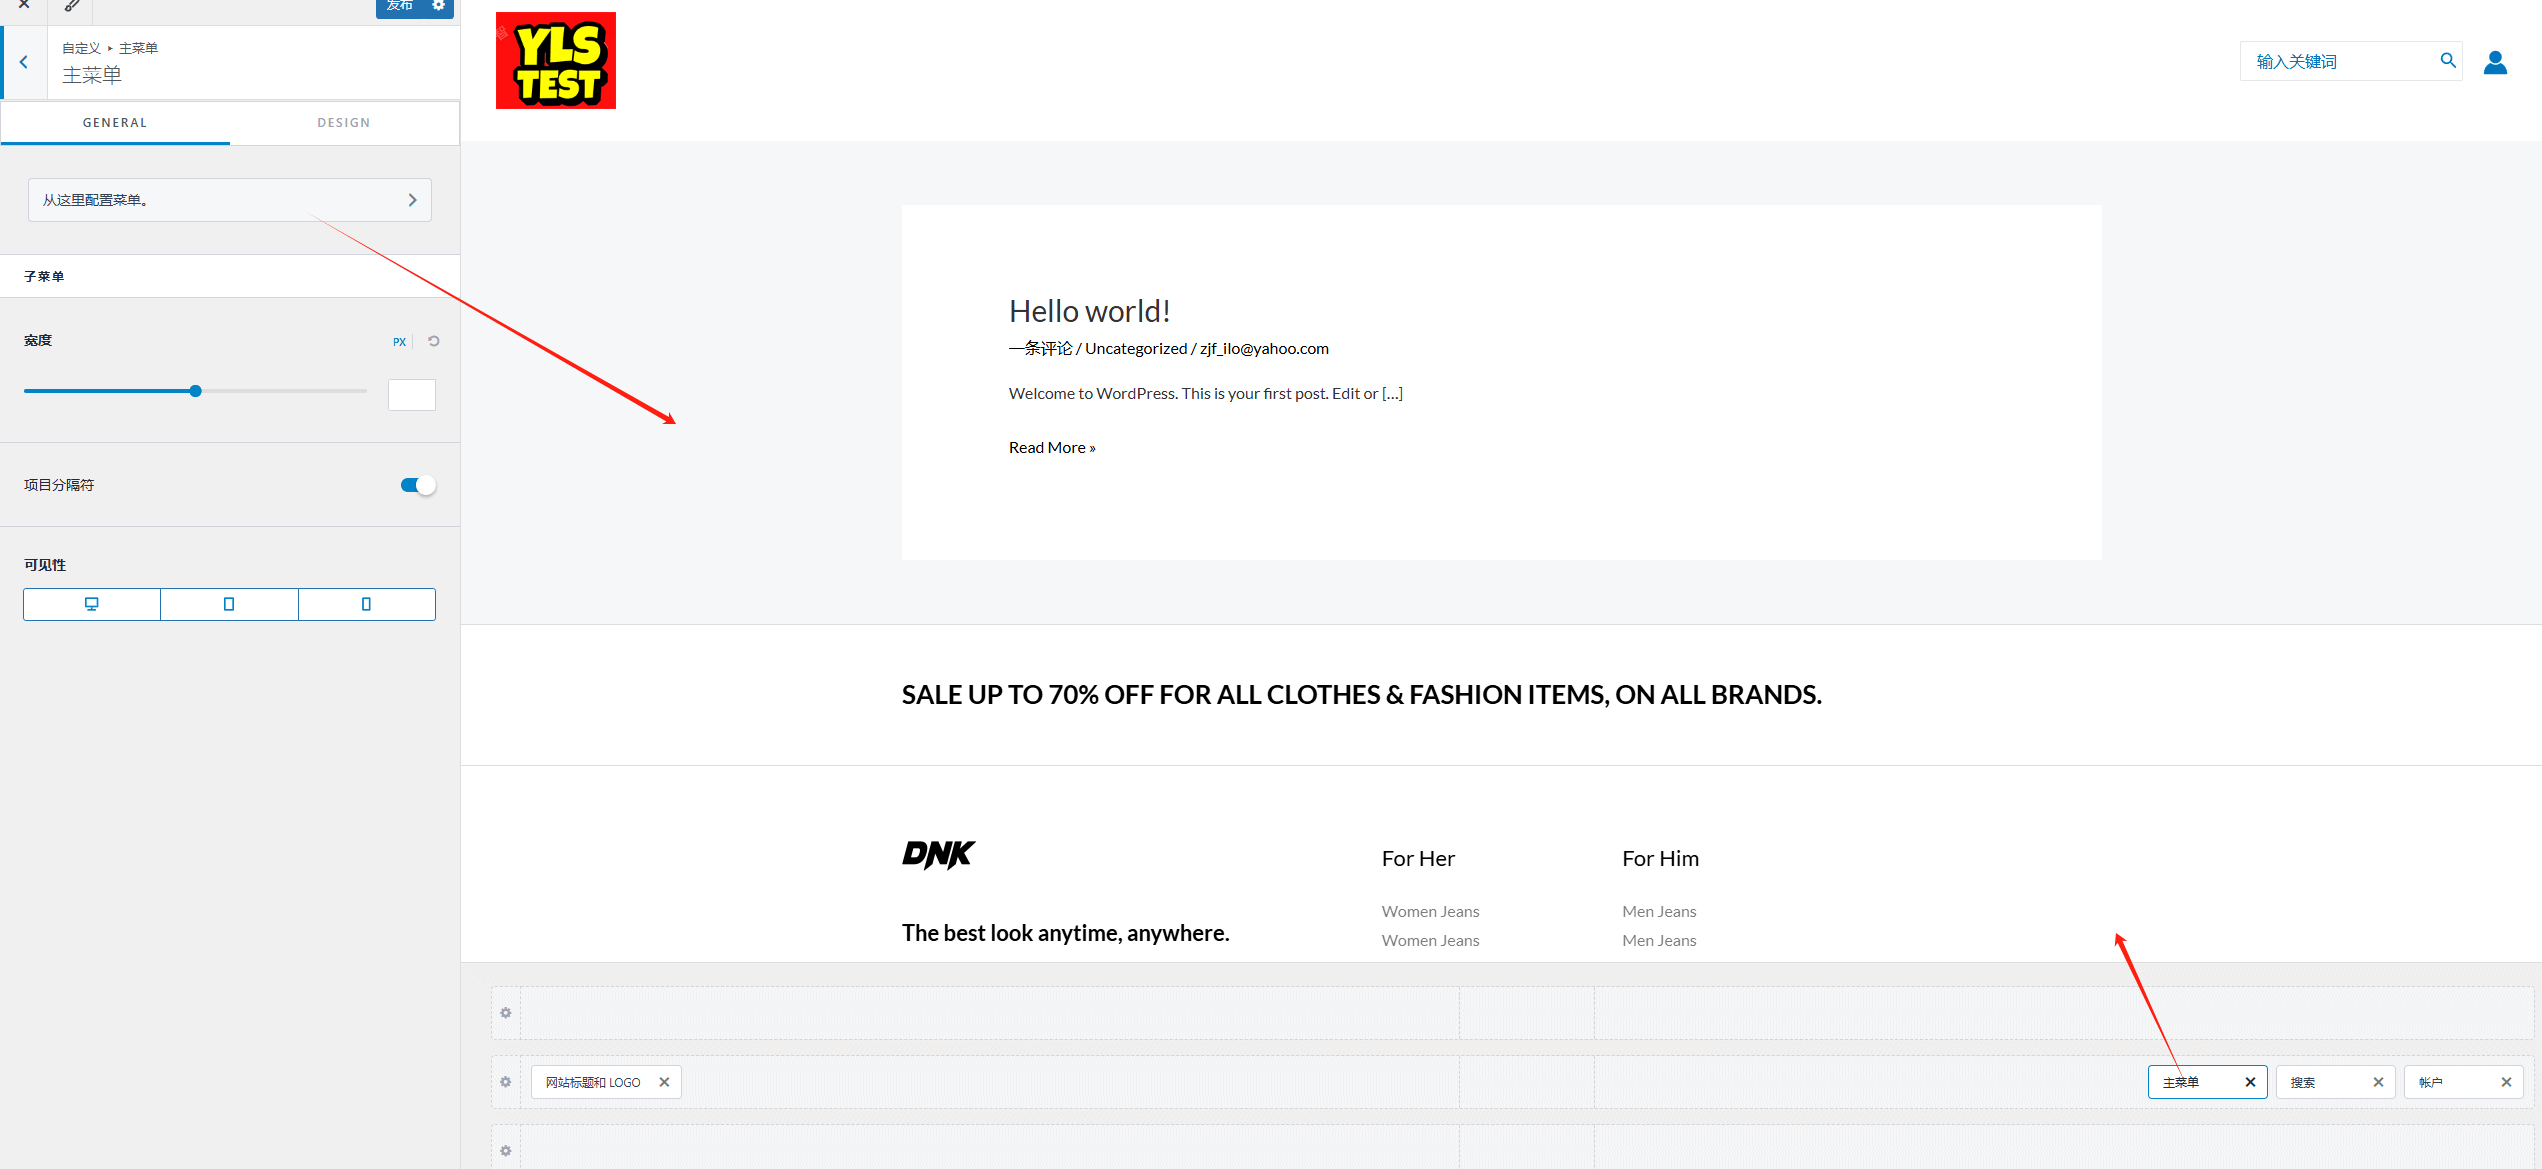Click the 发布 publish button

point(400,6)
